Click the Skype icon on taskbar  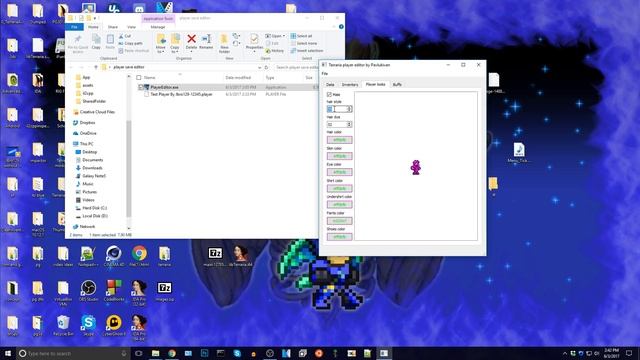point(237,353)
